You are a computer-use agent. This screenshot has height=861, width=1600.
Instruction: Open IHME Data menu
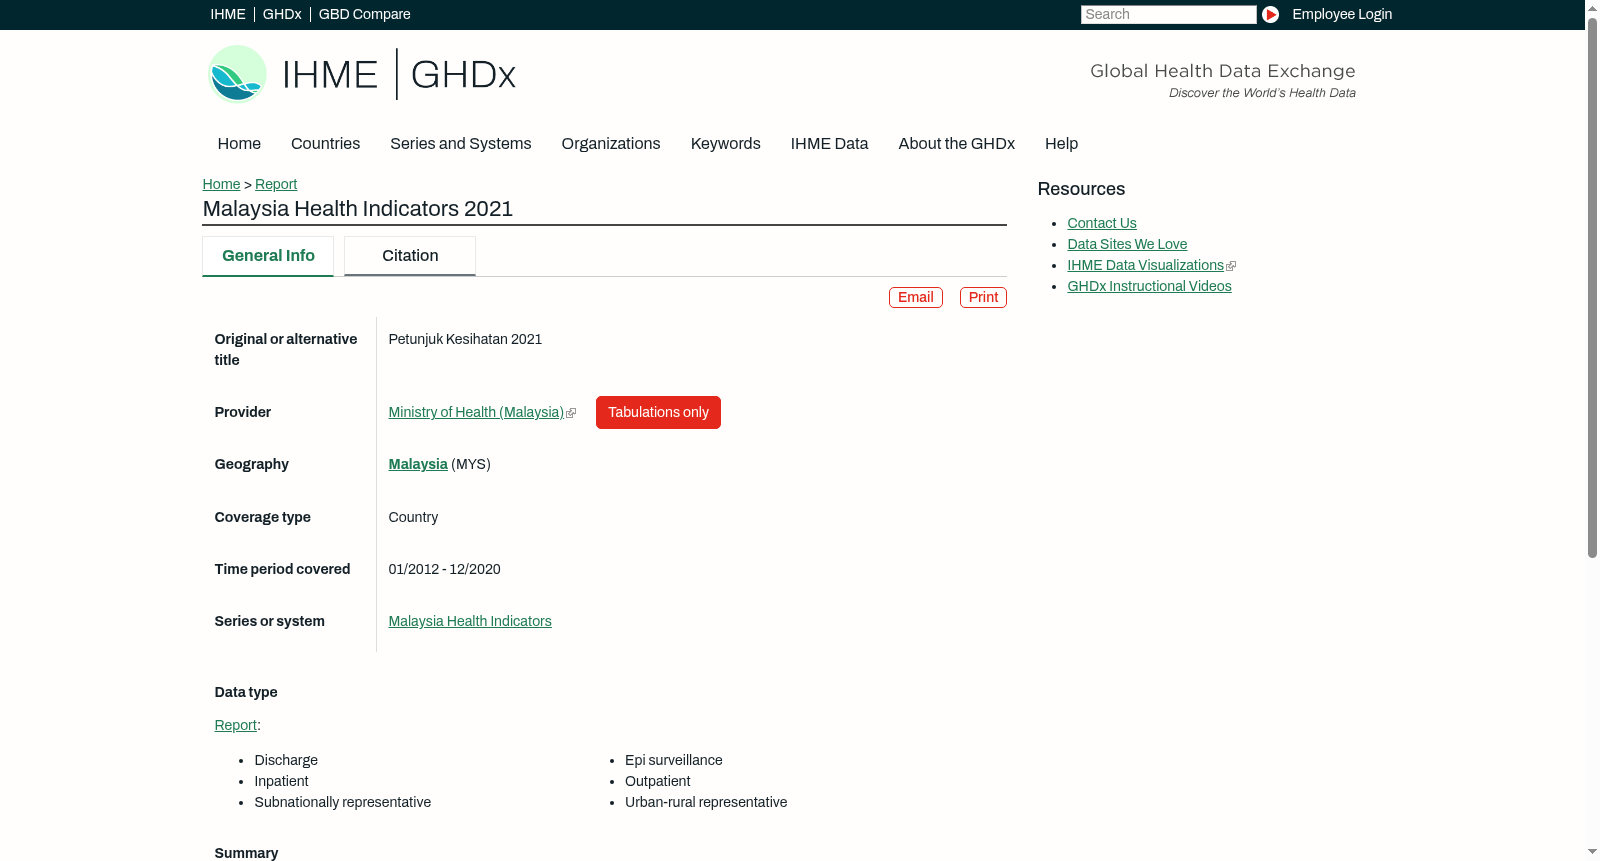pos(829,143)
